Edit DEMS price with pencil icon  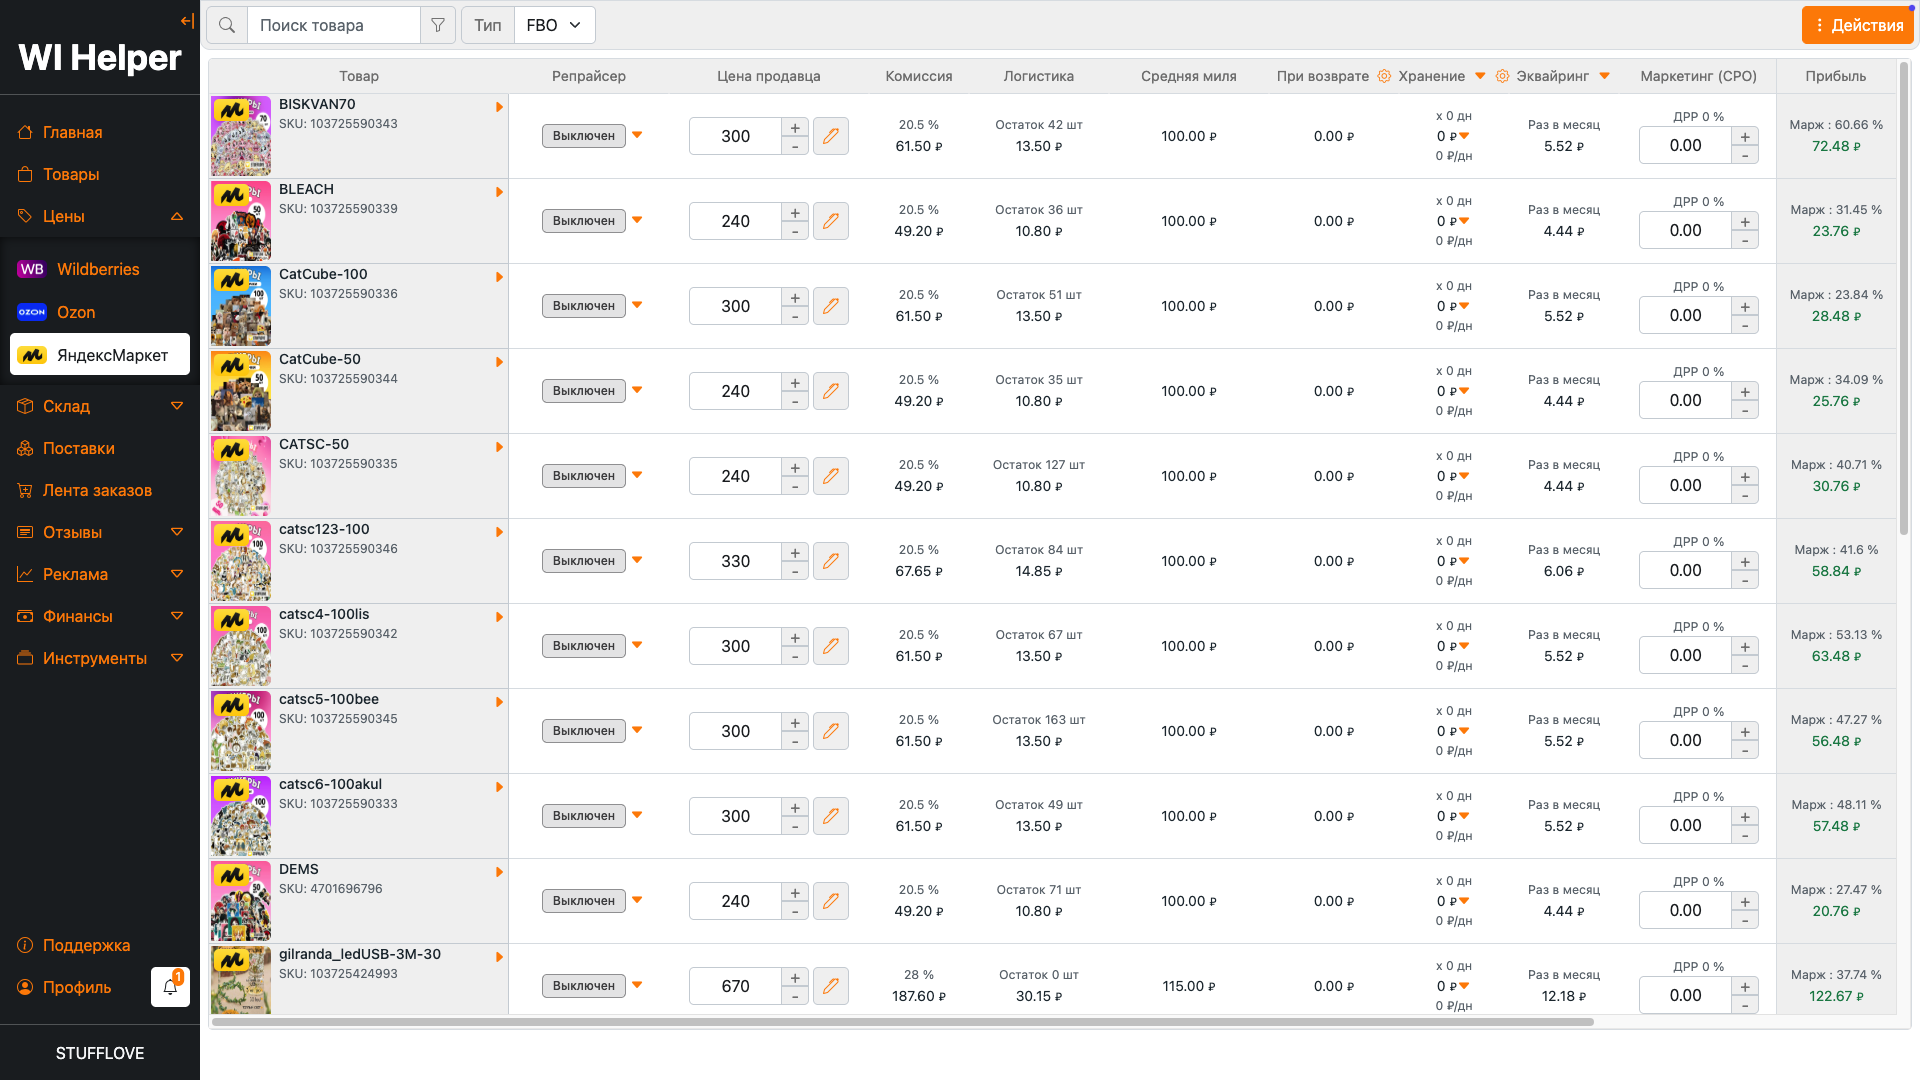click(x=830, y=901)
